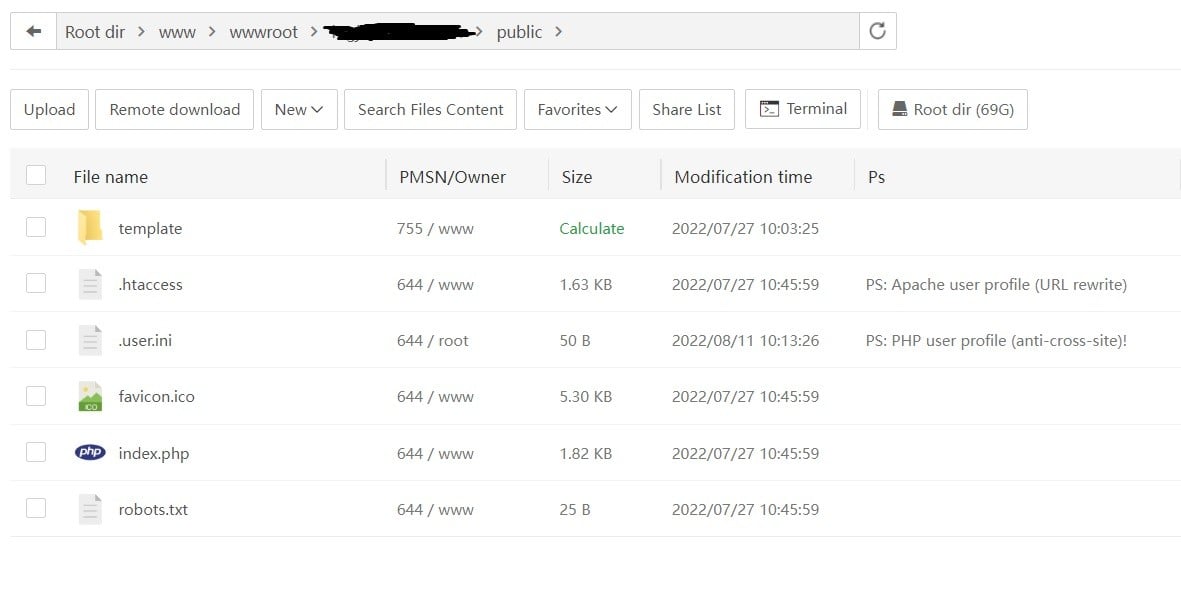The image size is (1181, 602).
Task: Open Remote download
Action: pyautogui.click(x=174, y=110)
